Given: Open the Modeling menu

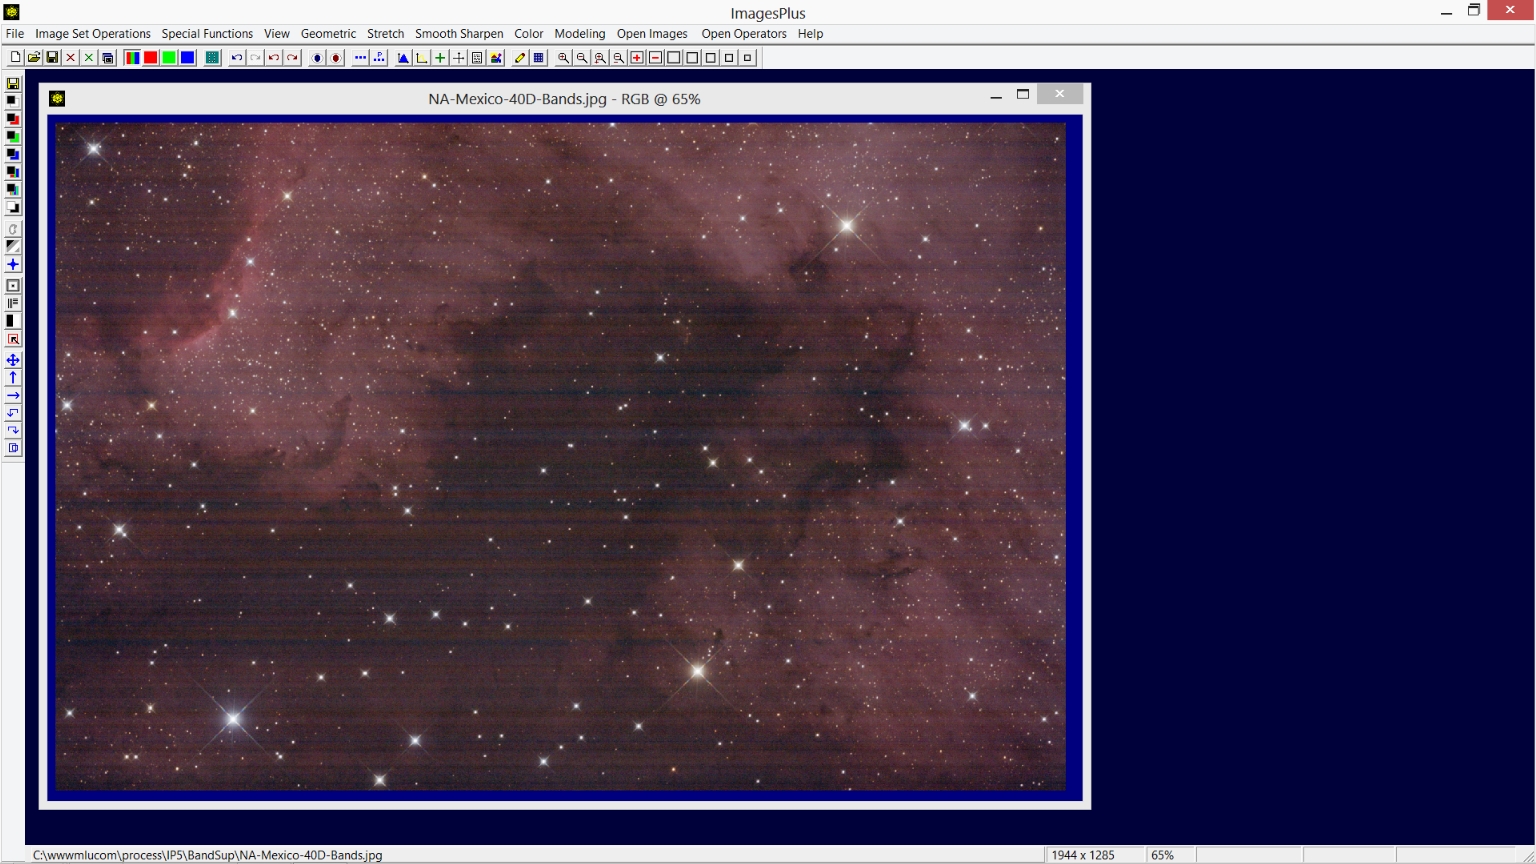Looking at the screenshot, I should 580,34.
